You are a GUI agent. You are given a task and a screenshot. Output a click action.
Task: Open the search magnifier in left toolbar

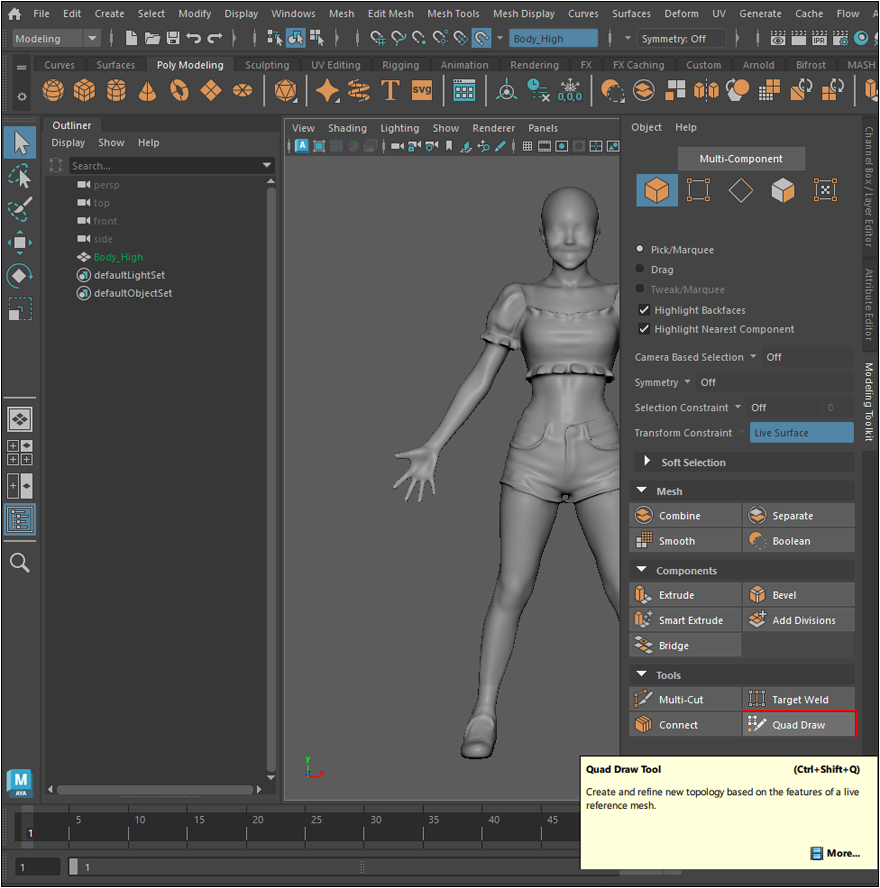[x=20, y=563]
